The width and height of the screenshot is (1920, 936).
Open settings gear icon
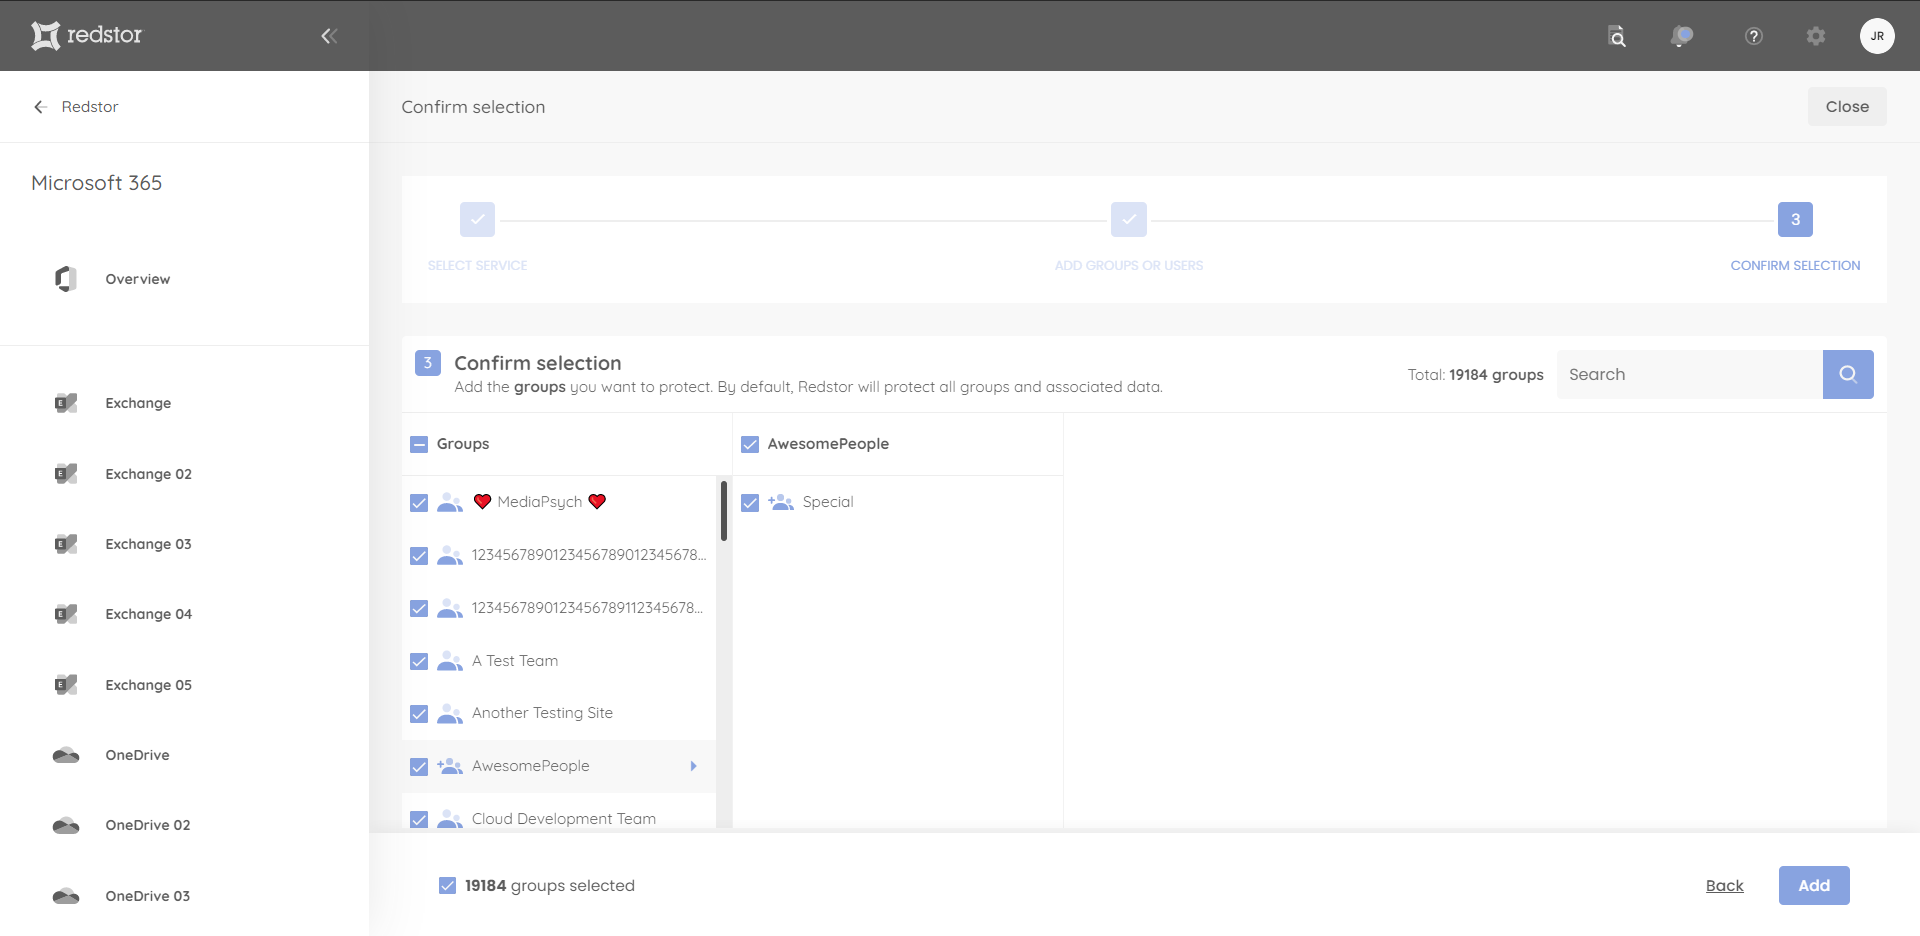pyautogui.click(x=1816, y=36)
